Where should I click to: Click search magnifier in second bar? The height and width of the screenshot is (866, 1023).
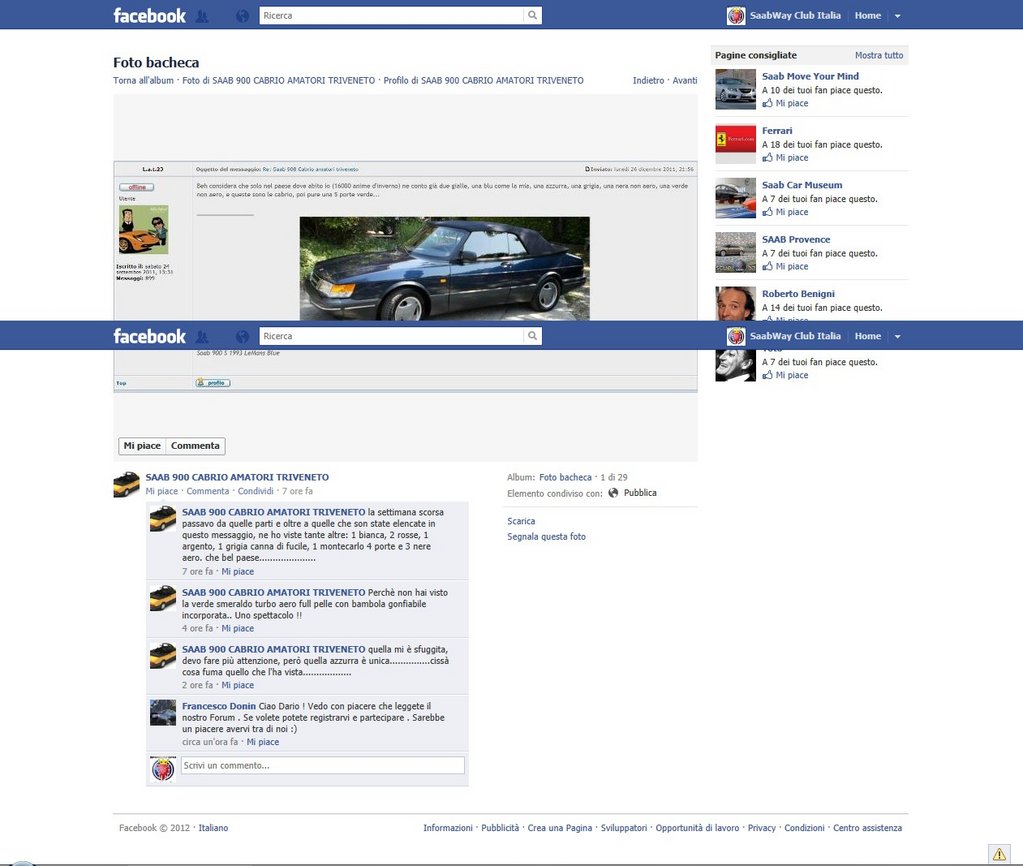[532, 336]
